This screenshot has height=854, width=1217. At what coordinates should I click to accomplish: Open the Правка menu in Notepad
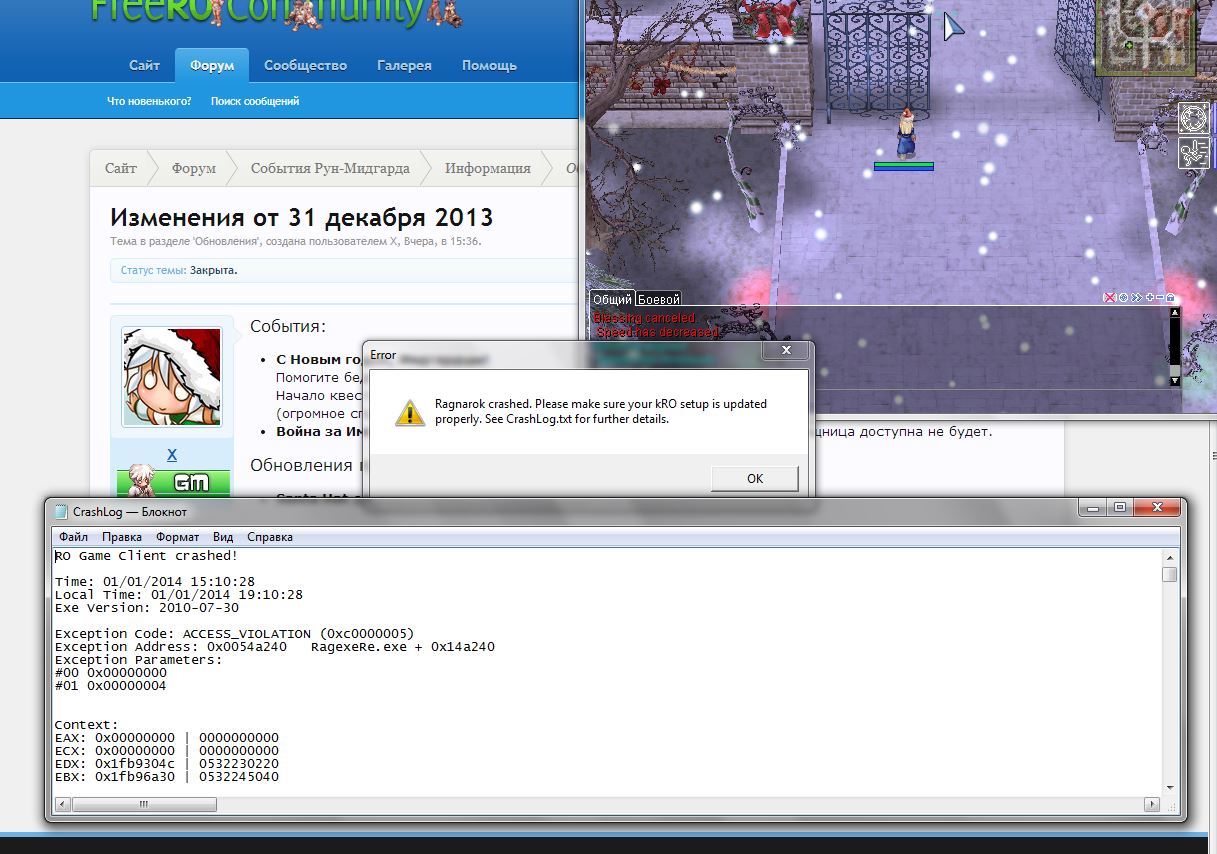pos(121,537)
